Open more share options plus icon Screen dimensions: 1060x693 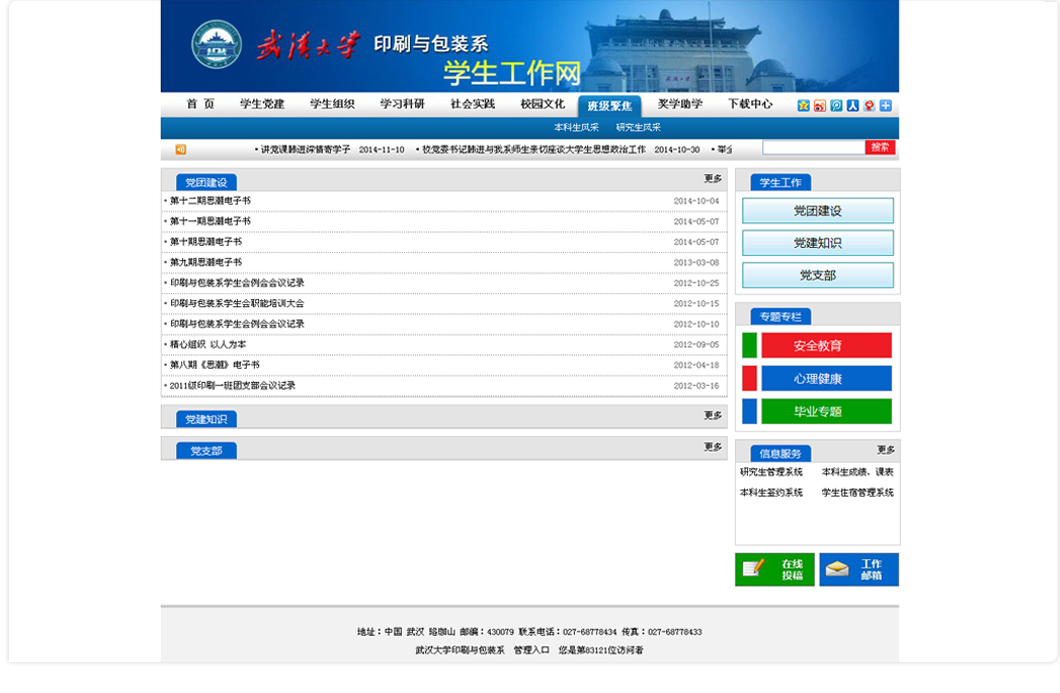pyautogui.click(x=886, y=105)
